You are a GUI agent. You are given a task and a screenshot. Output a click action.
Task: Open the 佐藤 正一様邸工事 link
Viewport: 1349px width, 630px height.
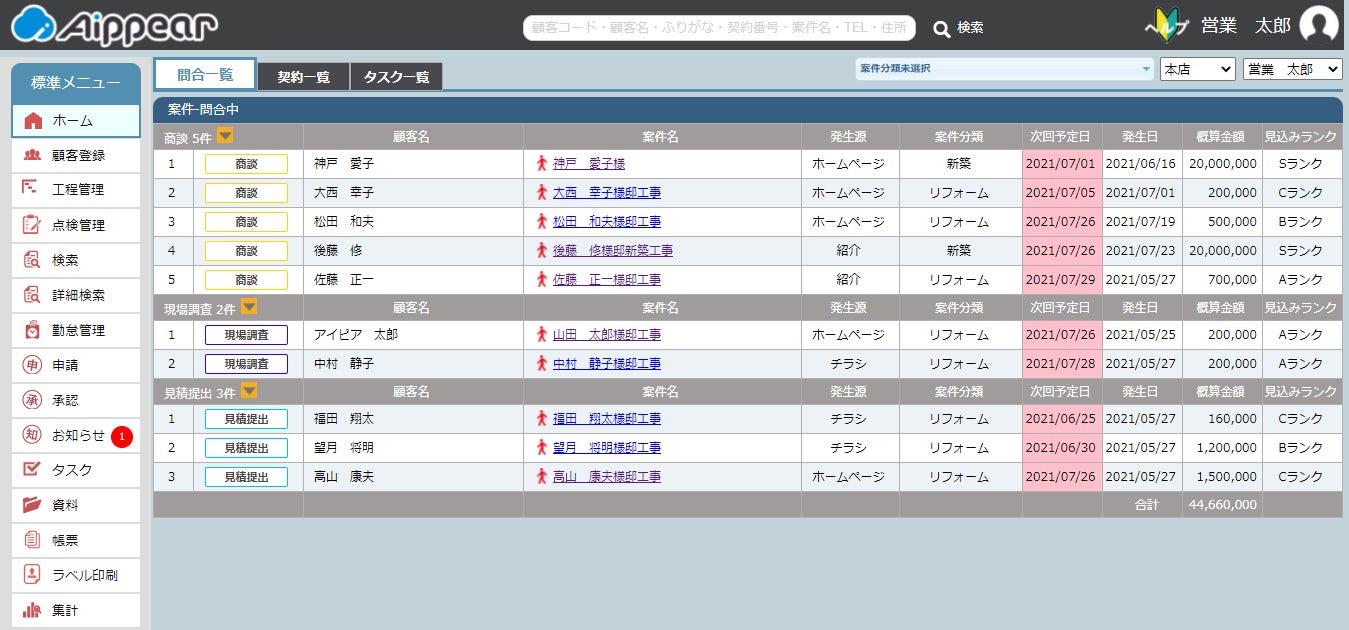coord(607,280)
